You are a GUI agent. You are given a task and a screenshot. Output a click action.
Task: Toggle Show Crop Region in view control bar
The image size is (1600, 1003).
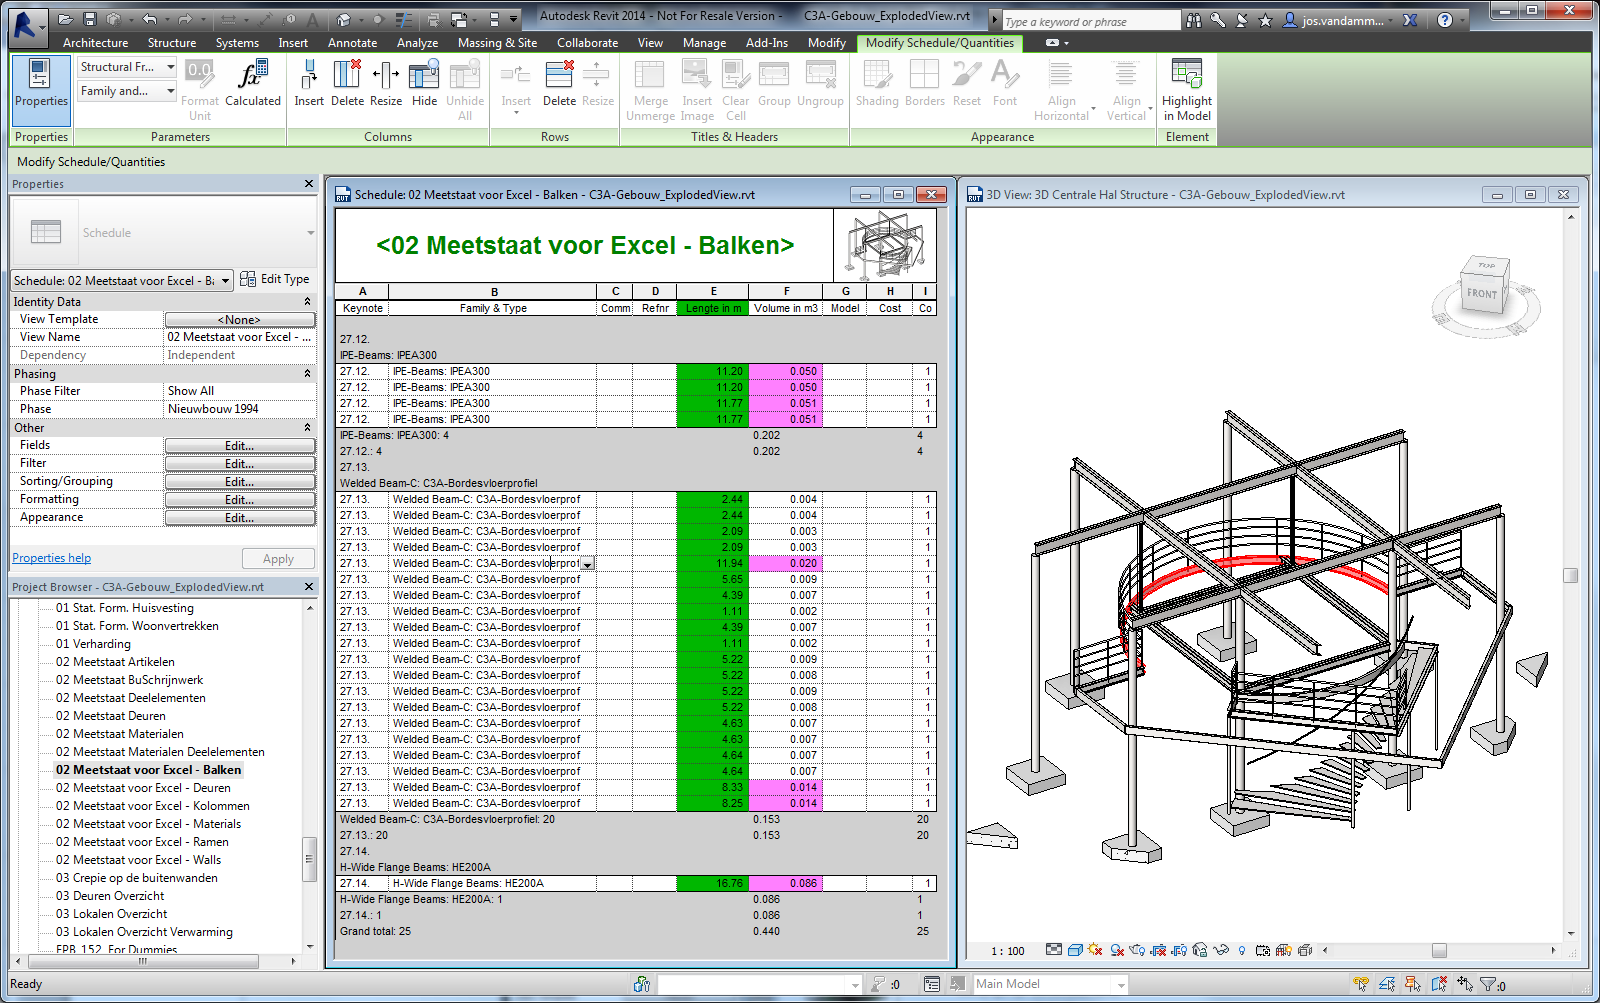point(1179,950)
